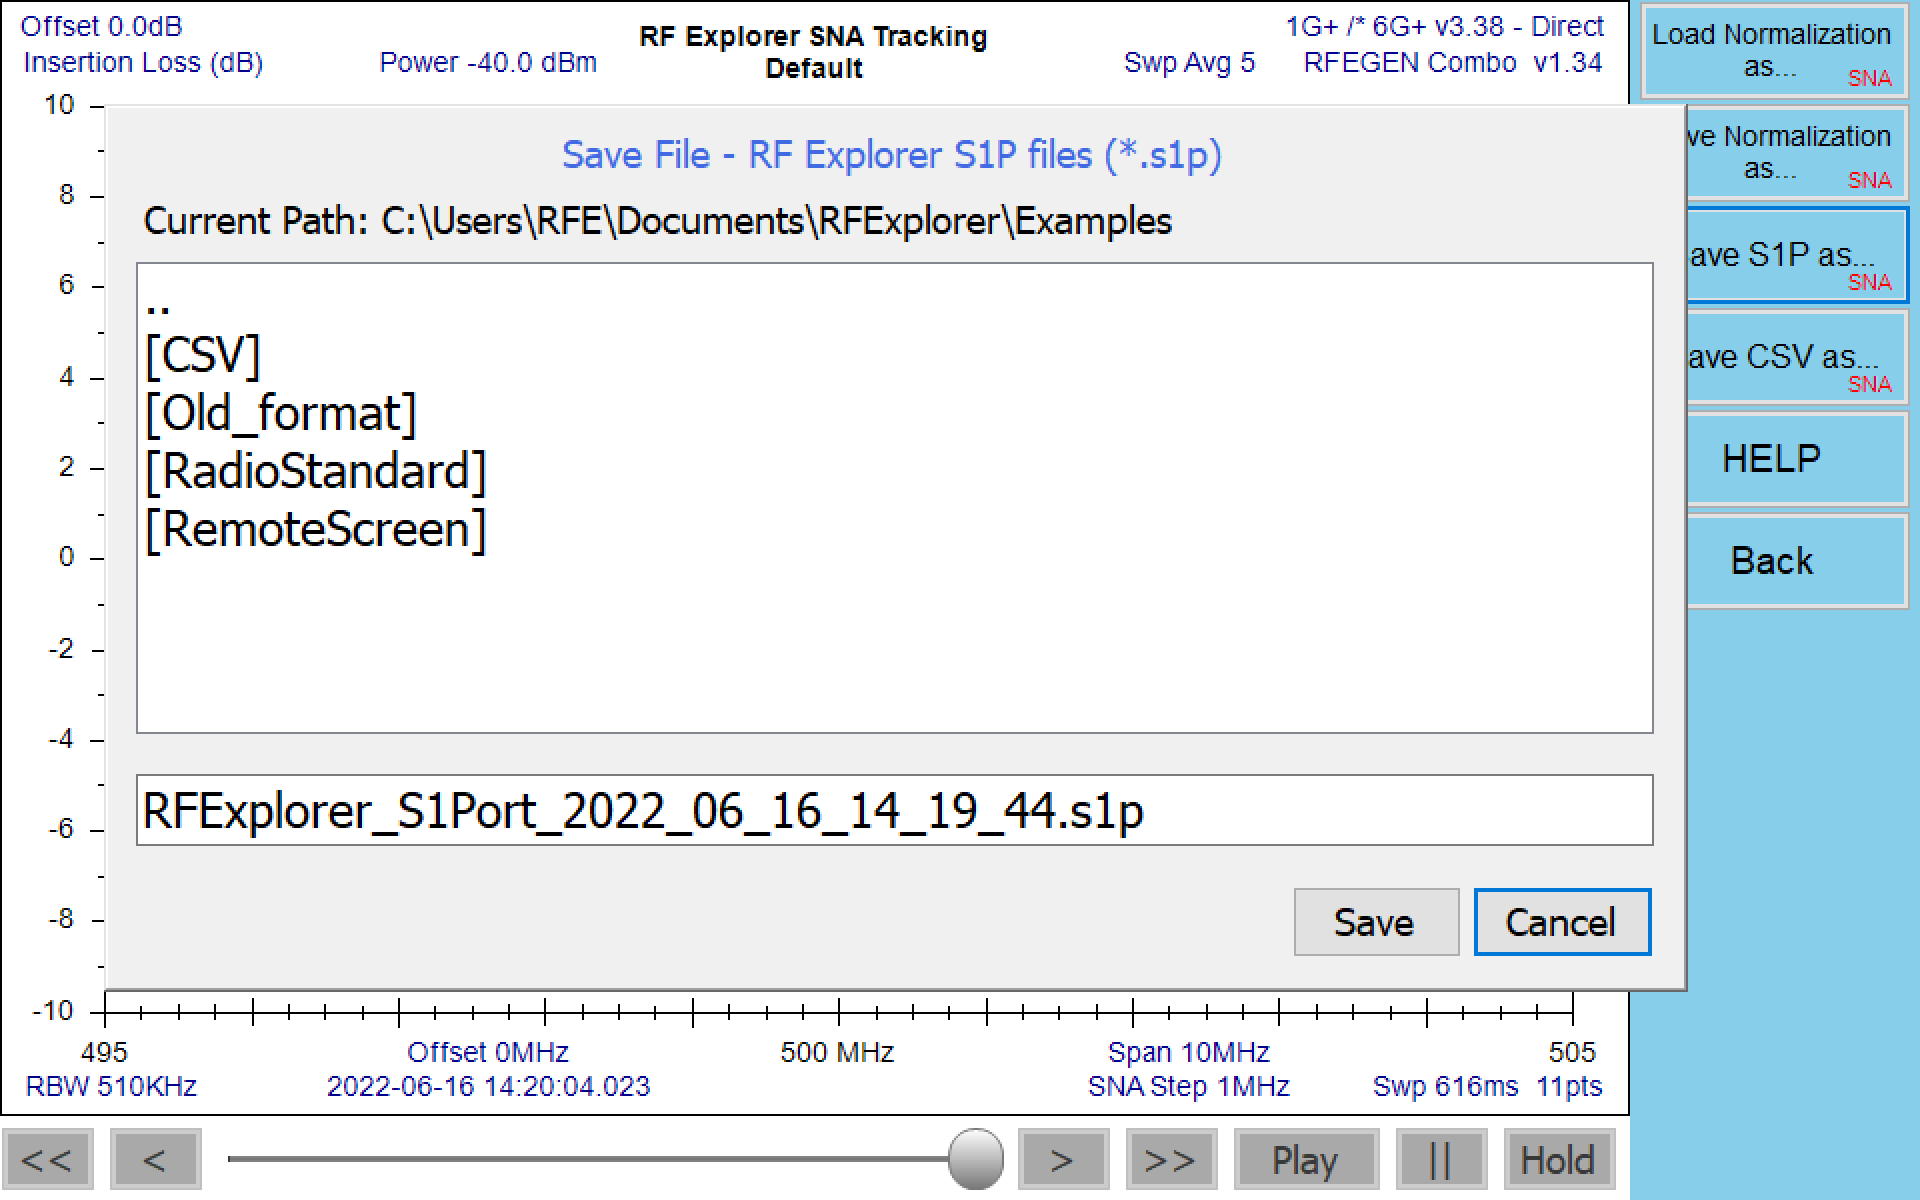Click the Offset 0.0dB label
The image size is (1920, 1200).
pyautogui.click(x=101, y=26)
